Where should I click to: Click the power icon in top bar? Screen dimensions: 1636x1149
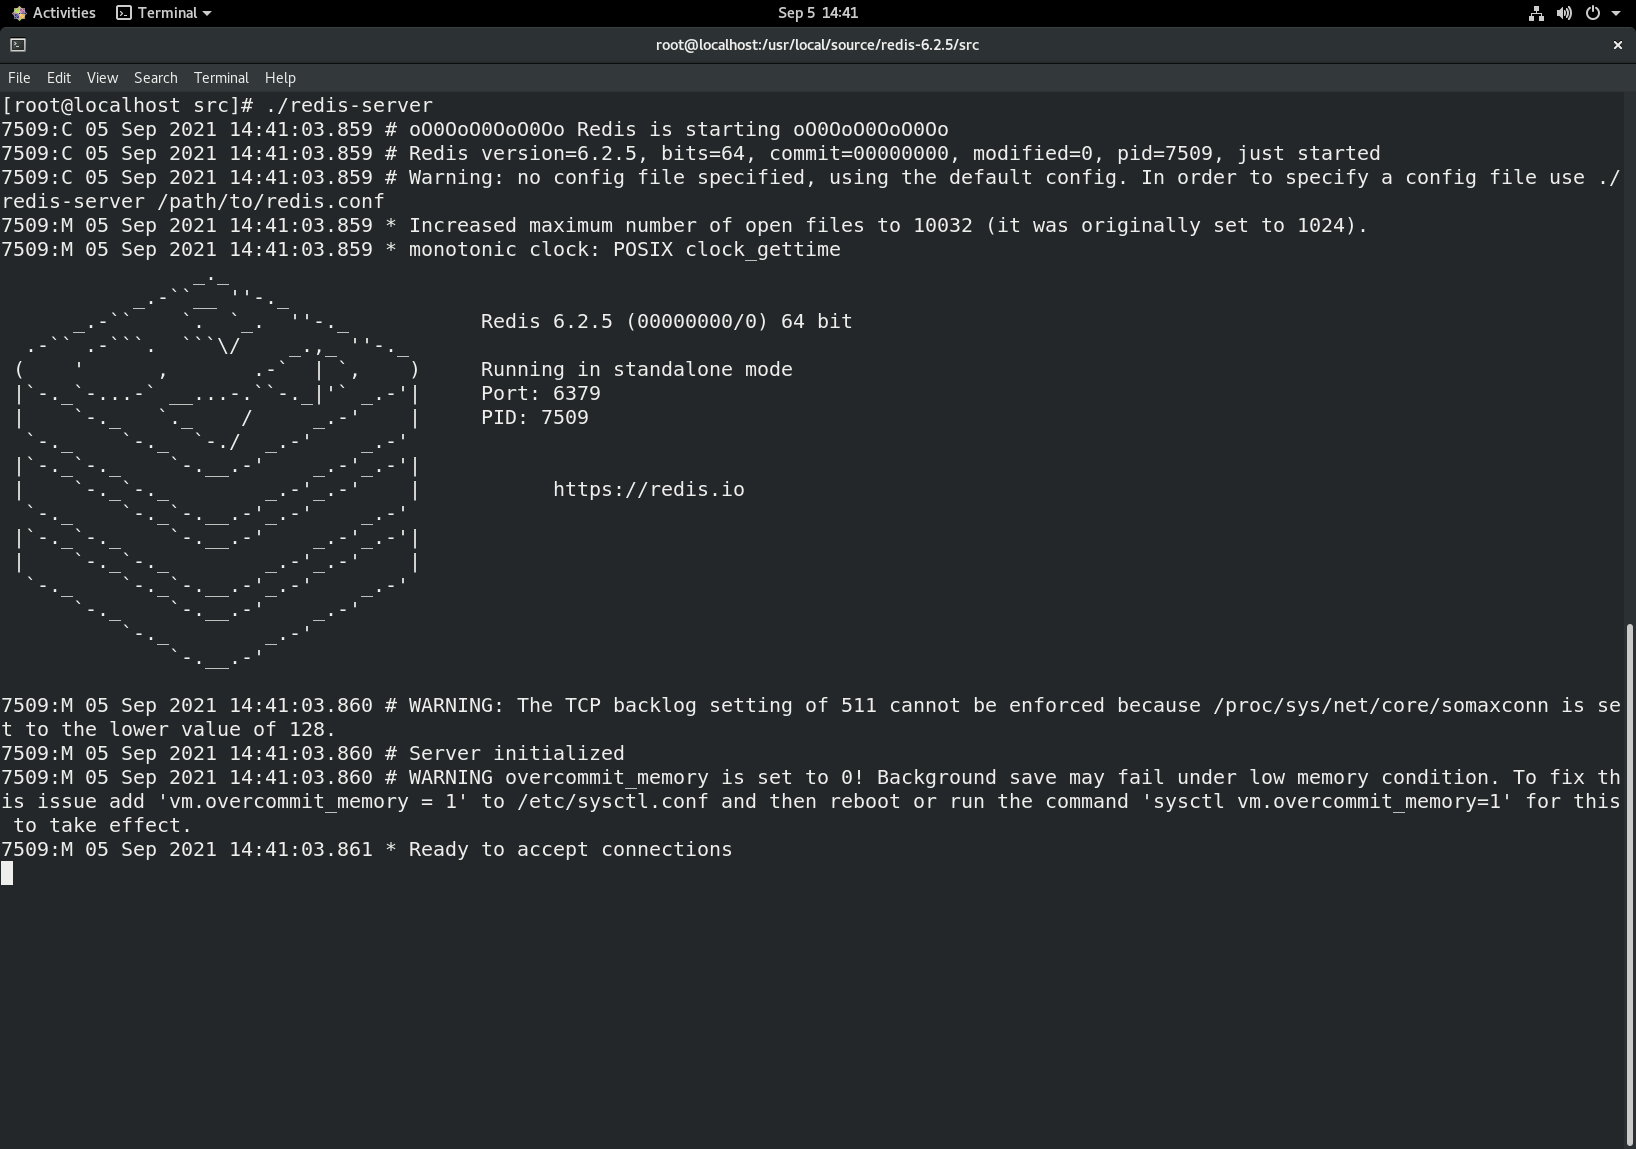point(1593,13)
